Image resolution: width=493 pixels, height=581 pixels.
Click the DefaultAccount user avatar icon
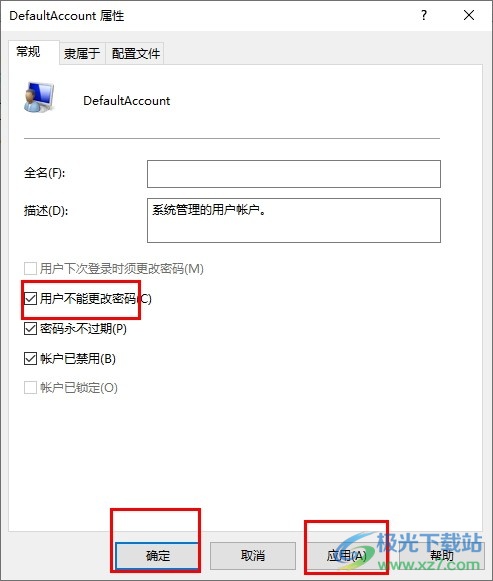(39, 97)
